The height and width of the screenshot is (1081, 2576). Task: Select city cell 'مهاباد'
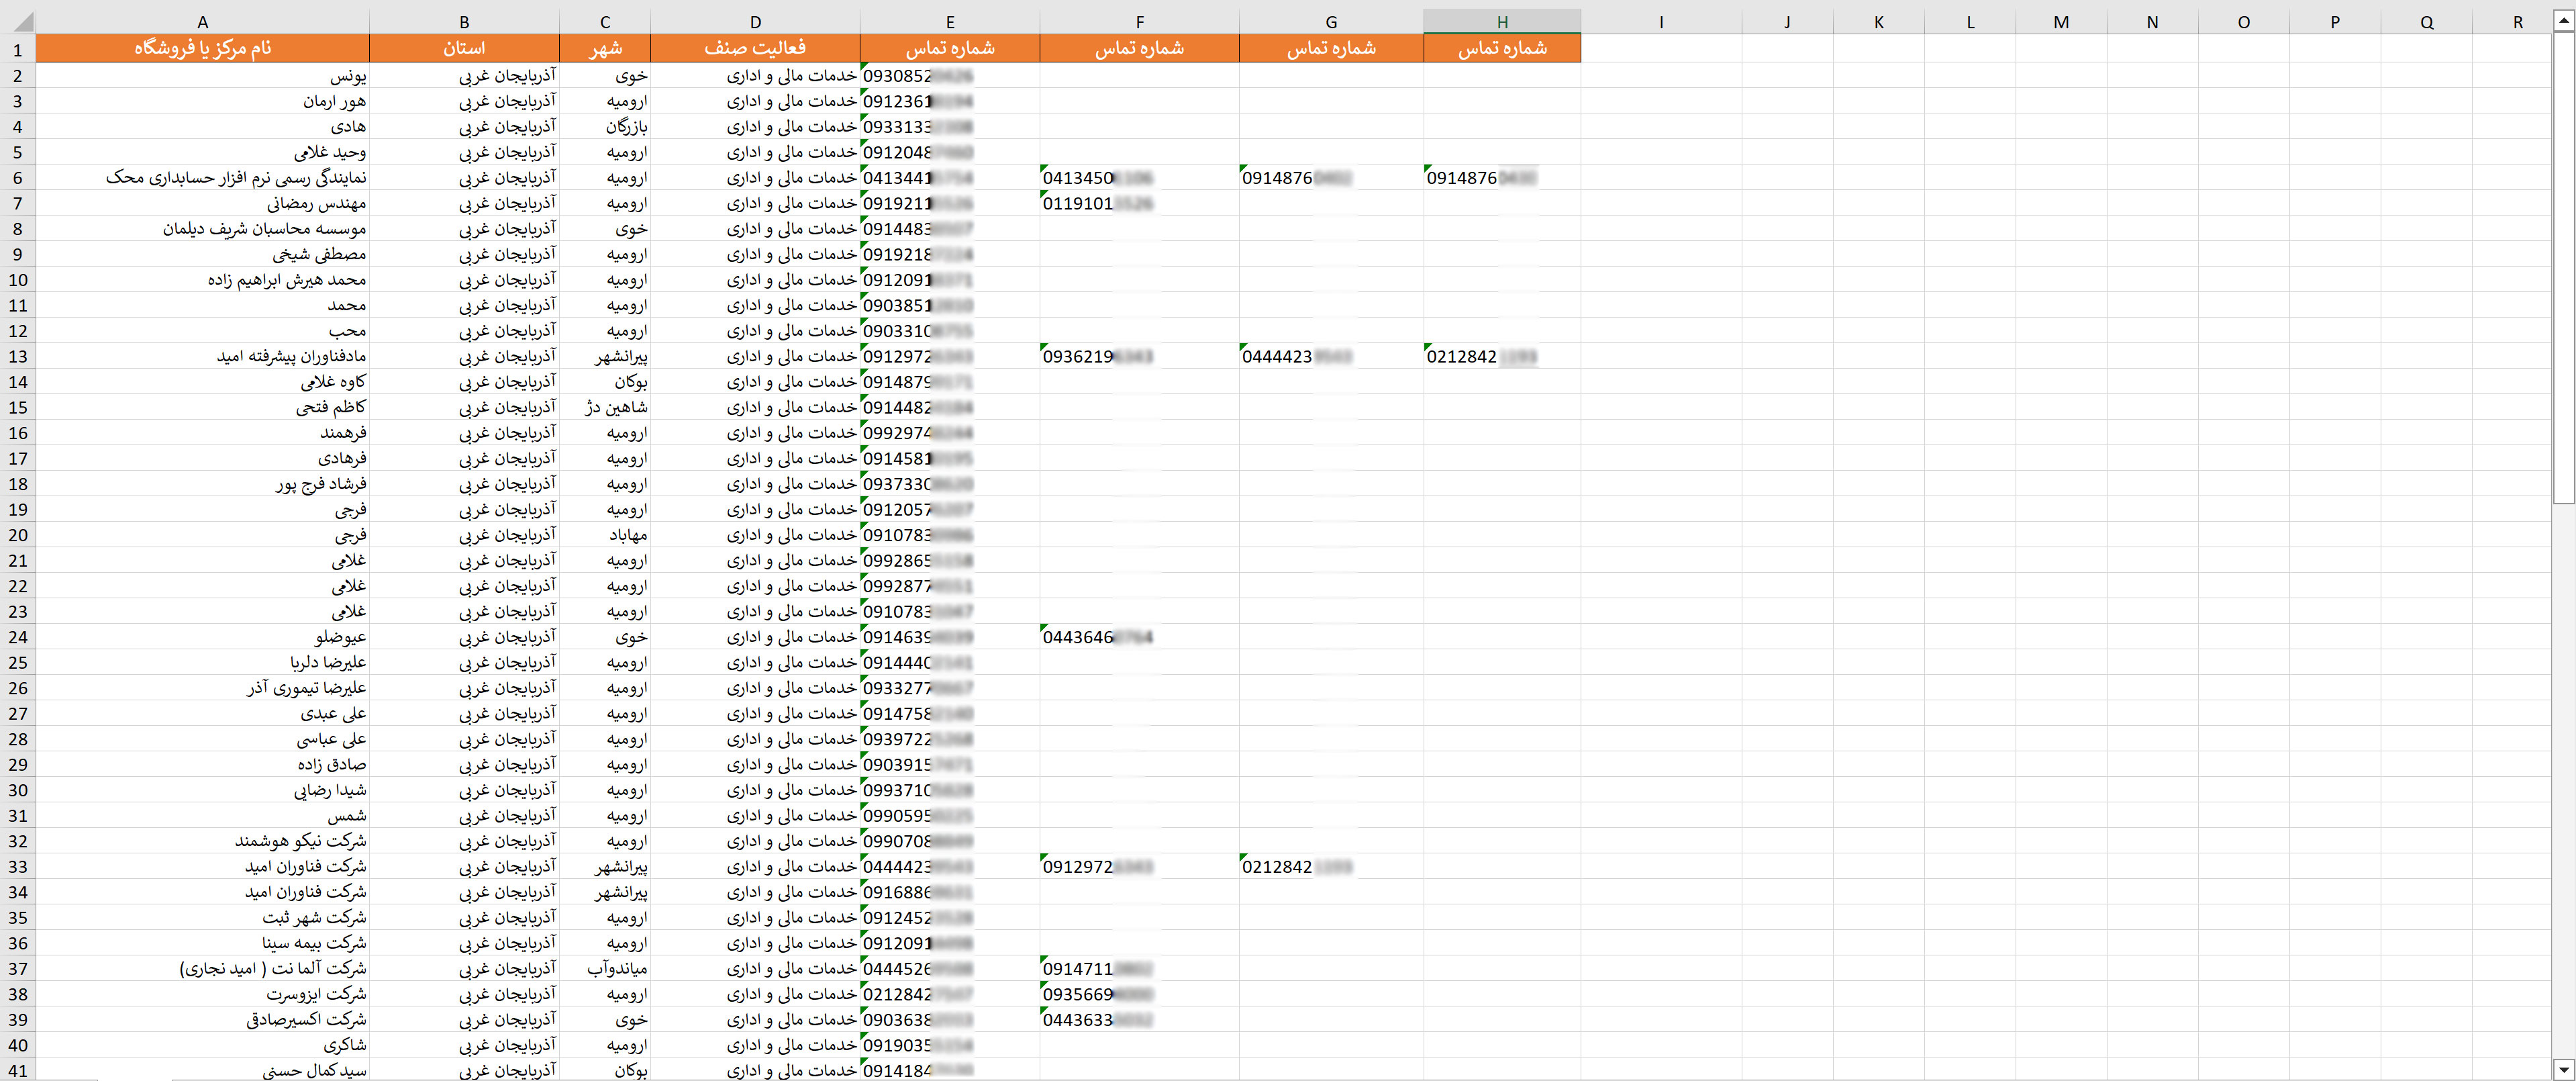(605, 535)
